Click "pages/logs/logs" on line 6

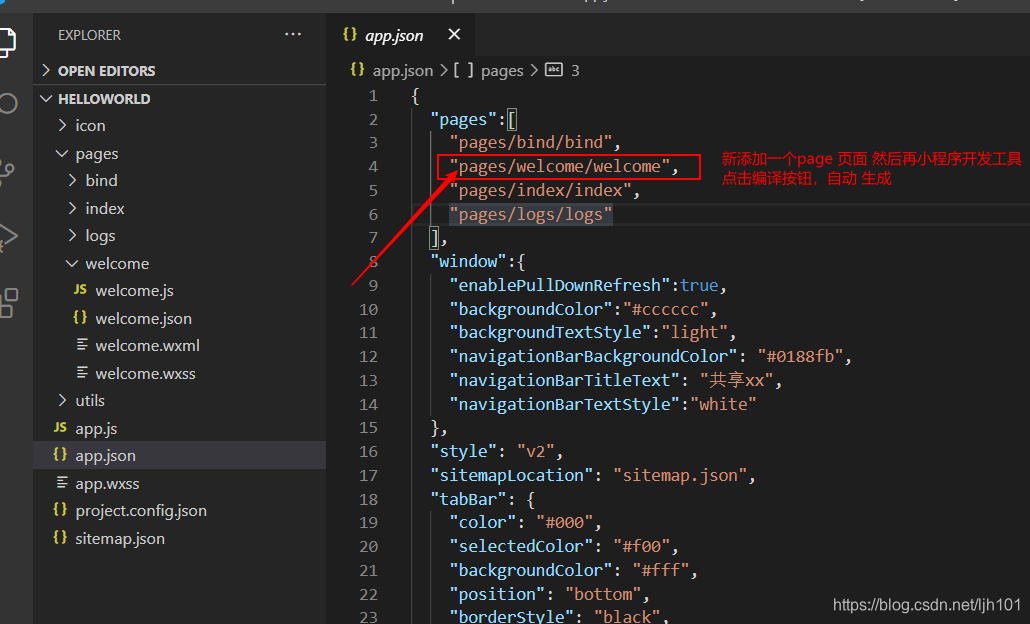pos(531,214)
